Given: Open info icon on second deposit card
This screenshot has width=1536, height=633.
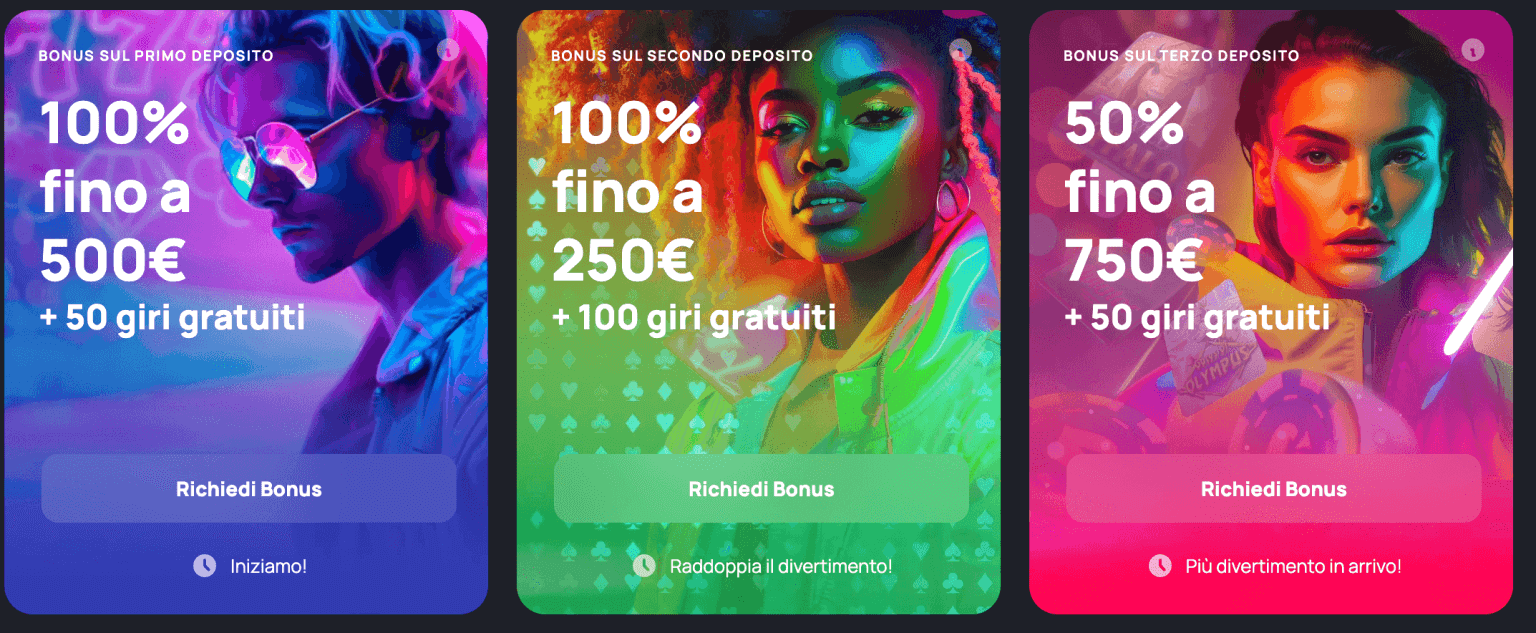Looking at the screenshot, I should (960, 49).
